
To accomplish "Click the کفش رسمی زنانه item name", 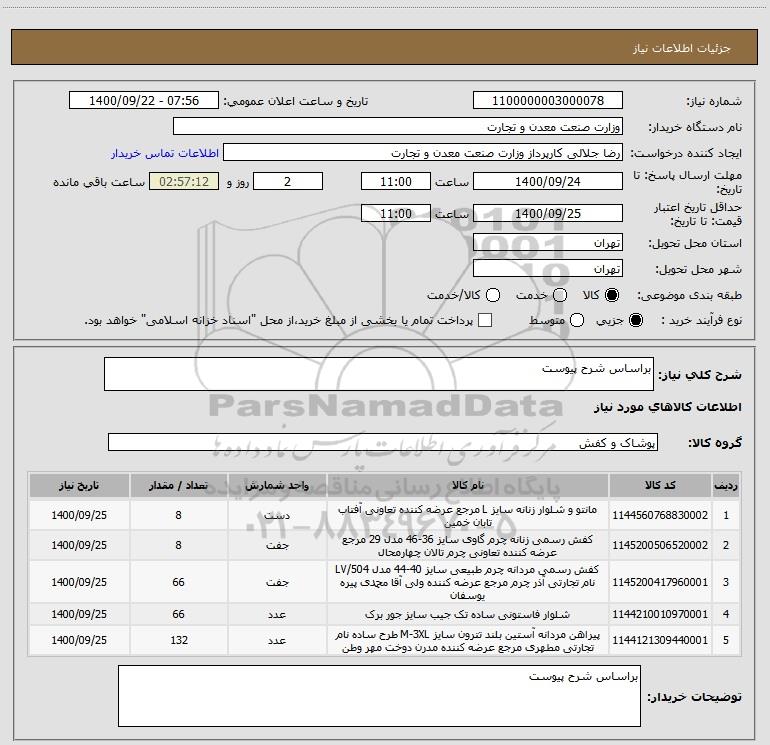I will 468,546.
